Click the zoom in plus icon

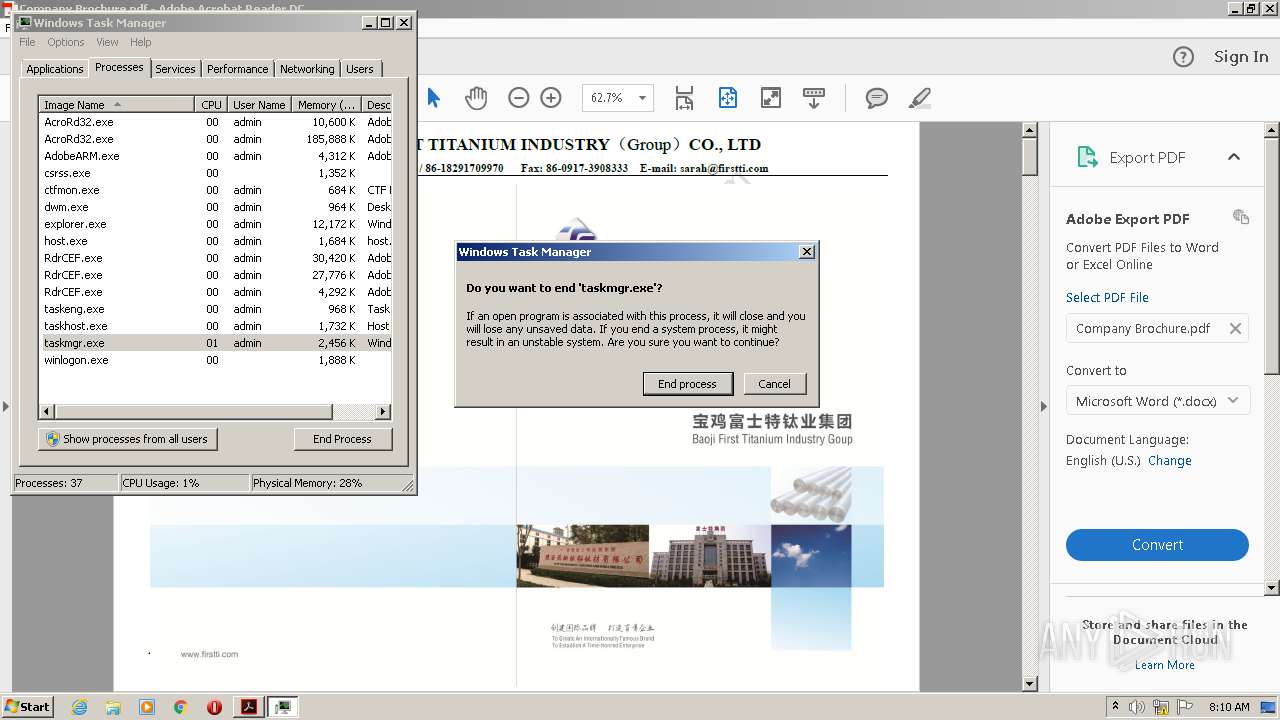(551, 97)
